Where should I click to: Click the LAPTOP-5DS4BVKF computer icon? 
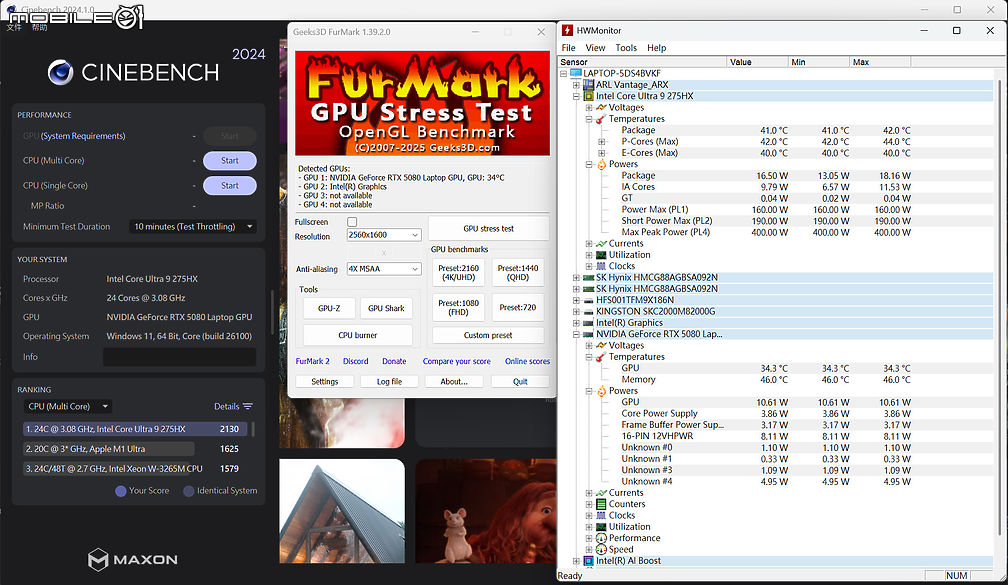tap(575, 73)
